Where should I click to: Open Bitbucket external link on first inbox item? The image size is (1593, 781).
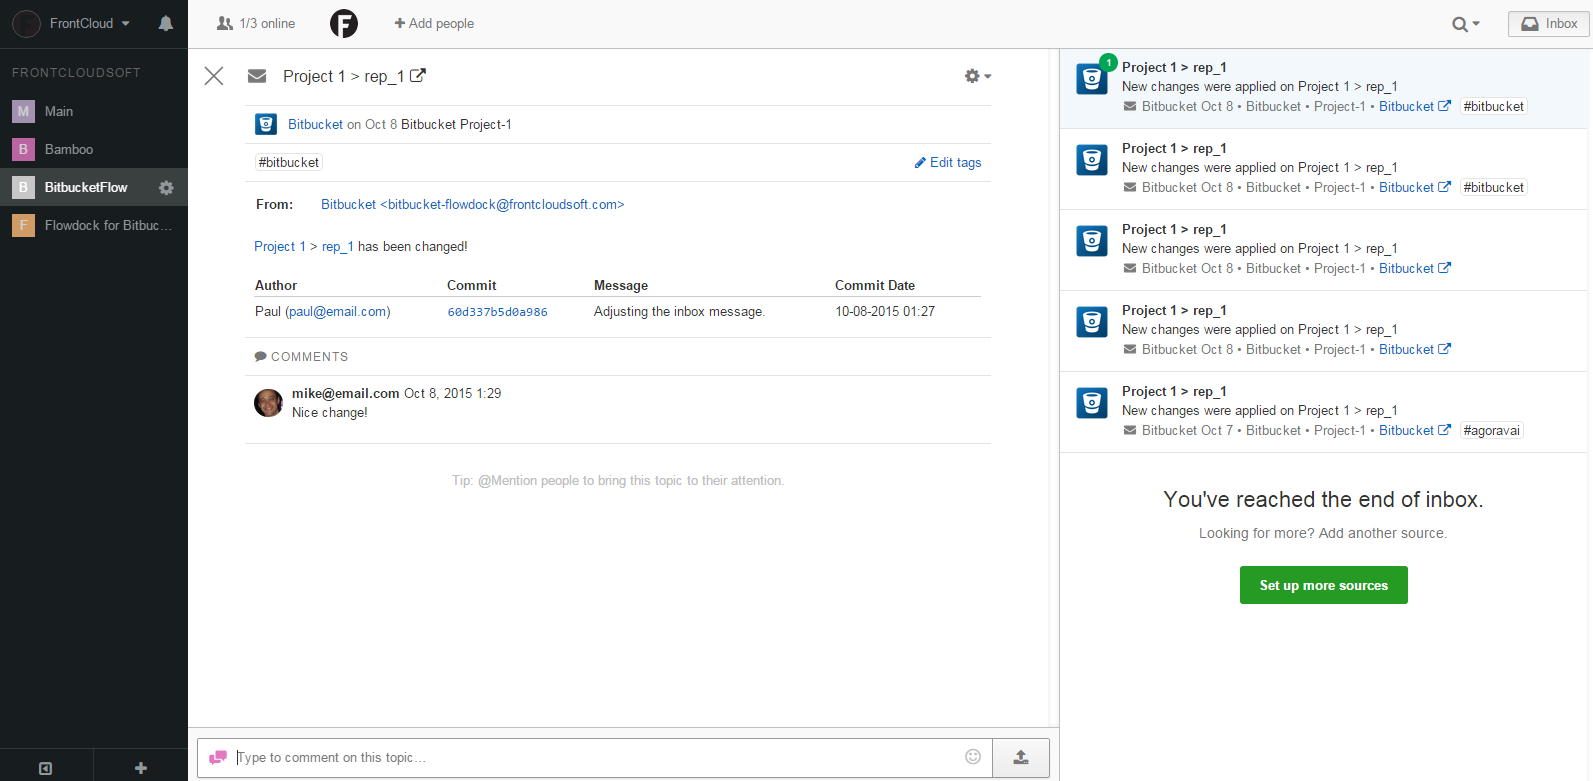[x=1415, y=106]
